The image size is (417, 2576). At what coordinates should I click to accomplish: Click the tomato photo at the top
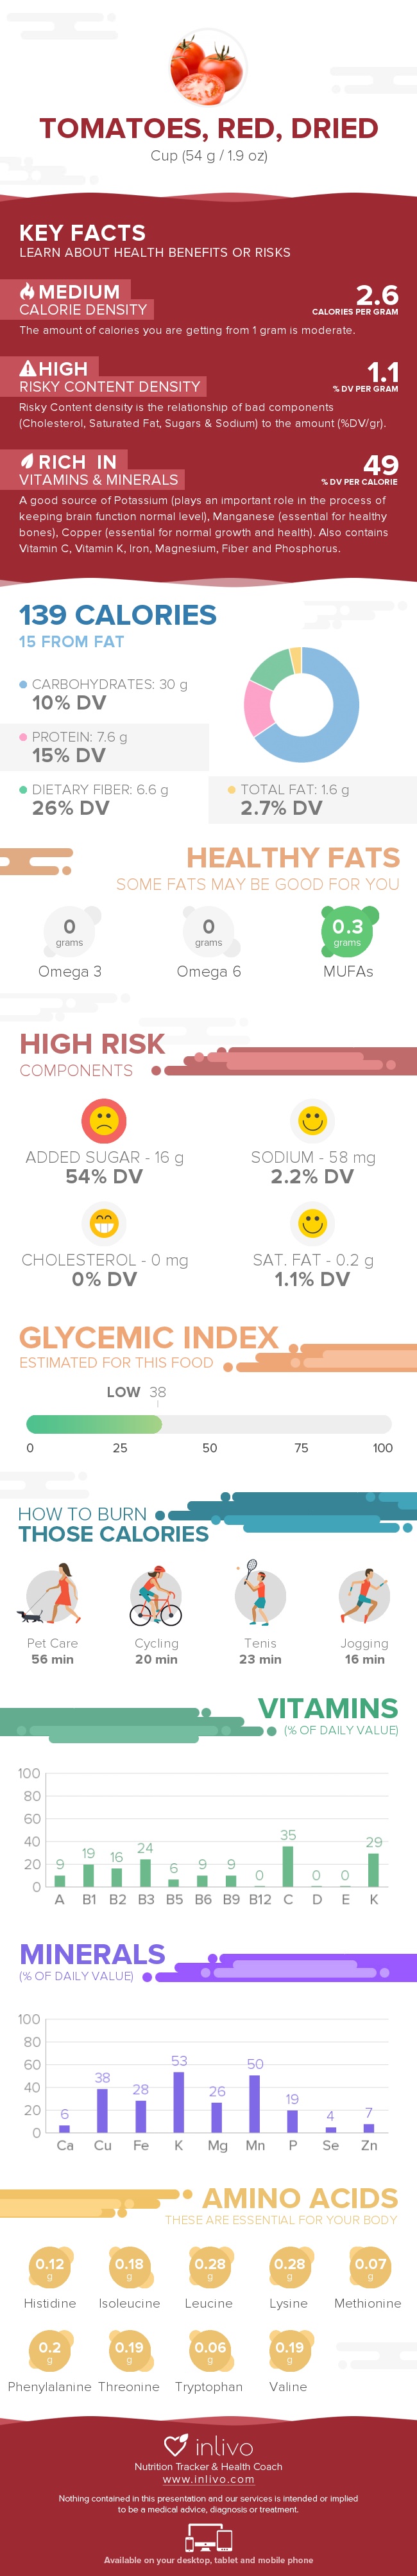(208, 68)
